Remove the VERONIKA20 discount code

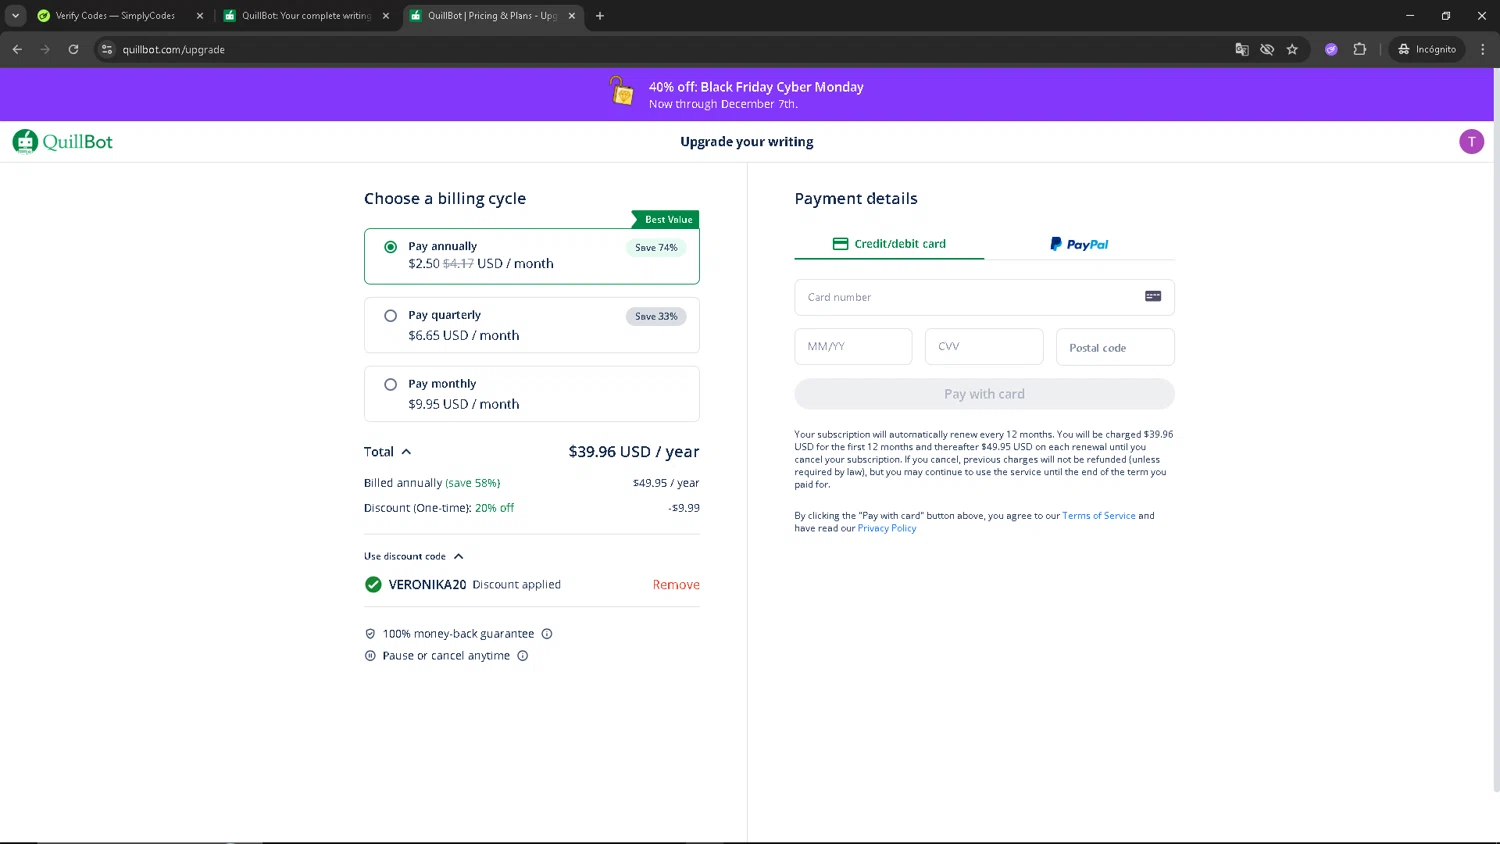pyautogui.click(x=676, y=585)
